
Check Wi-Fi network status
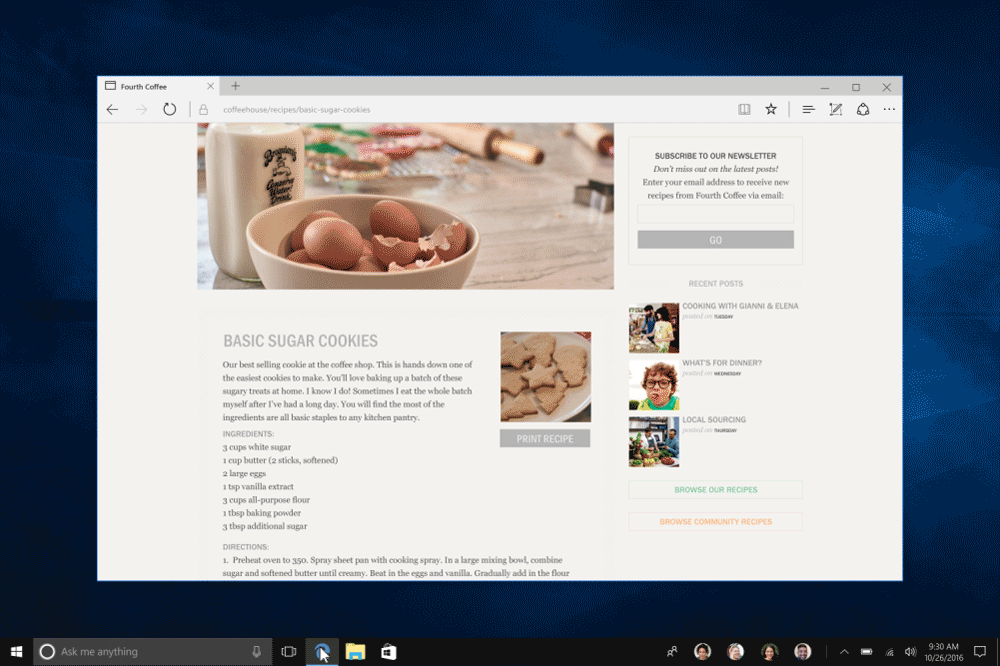[x=889, y=651]
